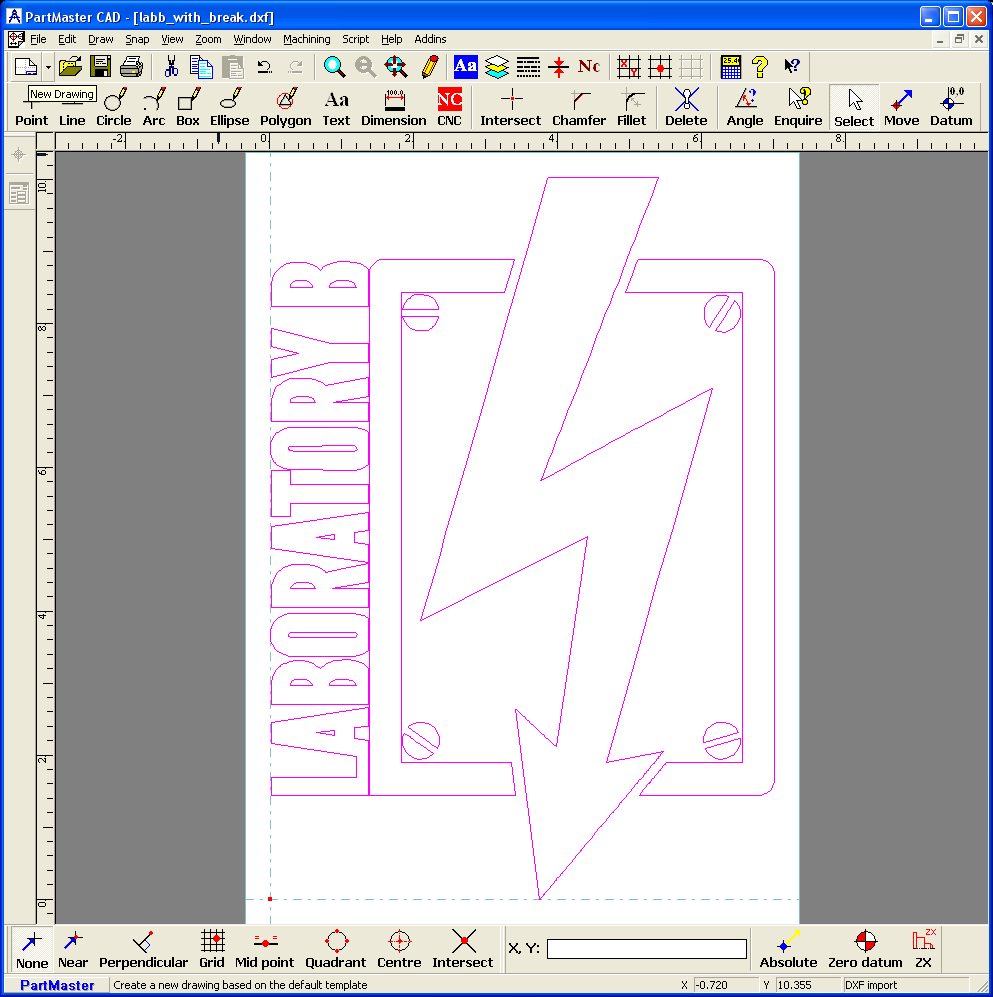993x997 pixels.
Task: Select the Circle tool
Action: [x=114, y=107]
